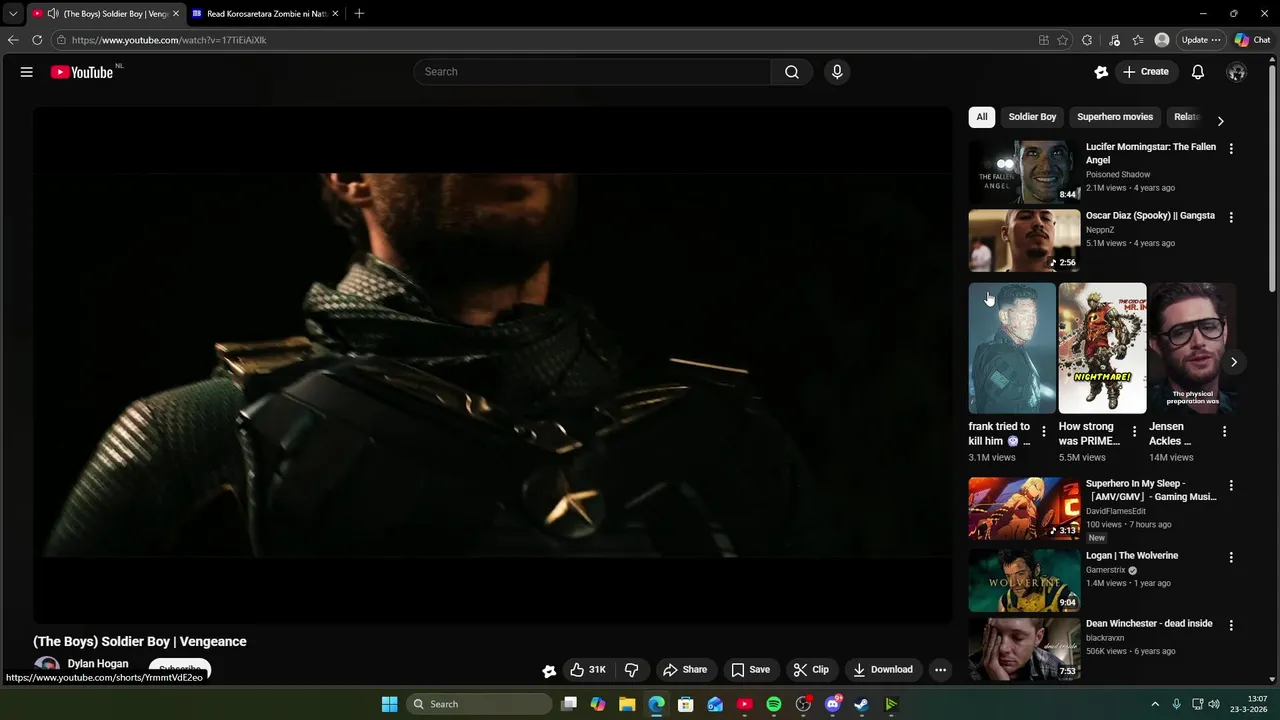Click the star badge icon left of like
1280x720 pixels.
[x=549, y=671]
